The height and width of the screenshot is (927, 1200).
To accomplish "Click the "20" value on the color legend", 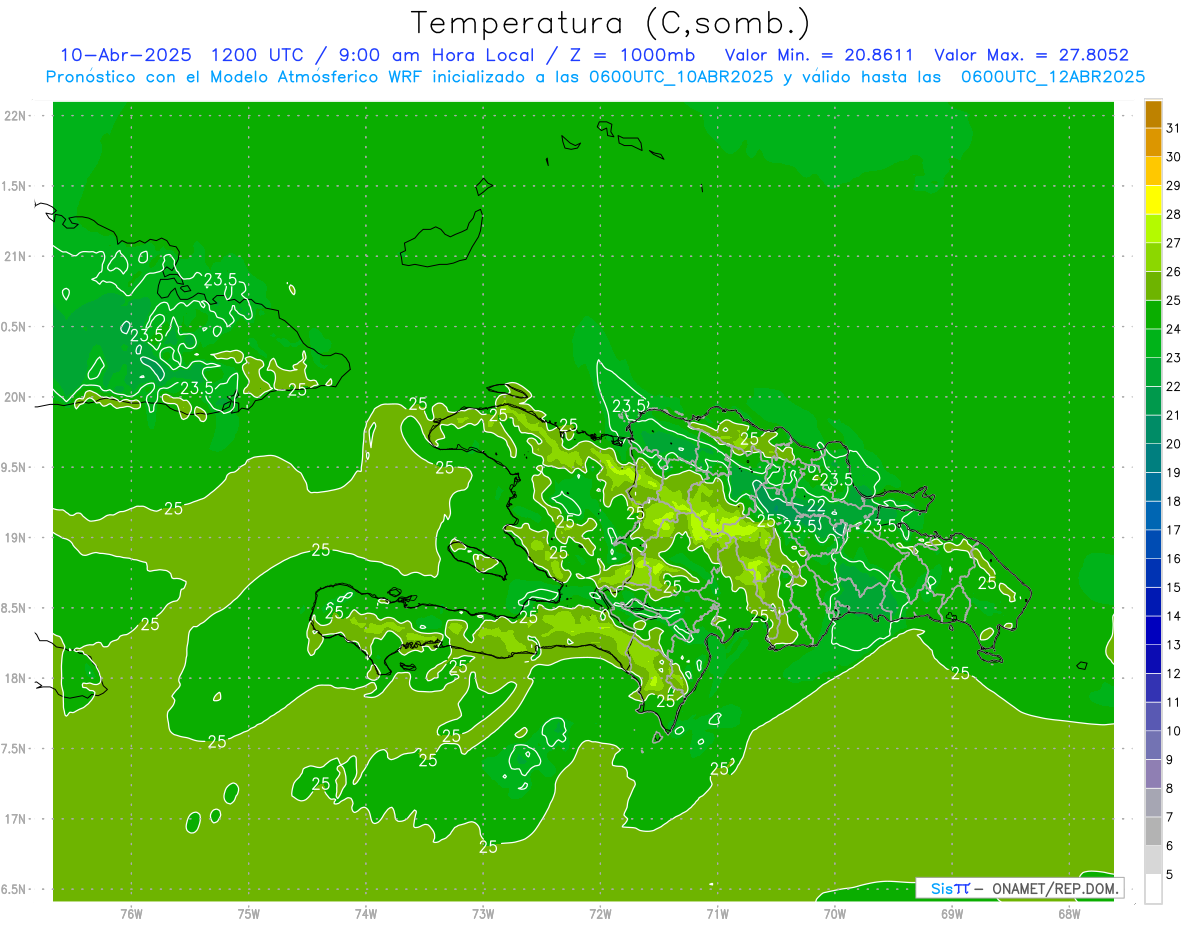I will click(x=1174, y=444).
